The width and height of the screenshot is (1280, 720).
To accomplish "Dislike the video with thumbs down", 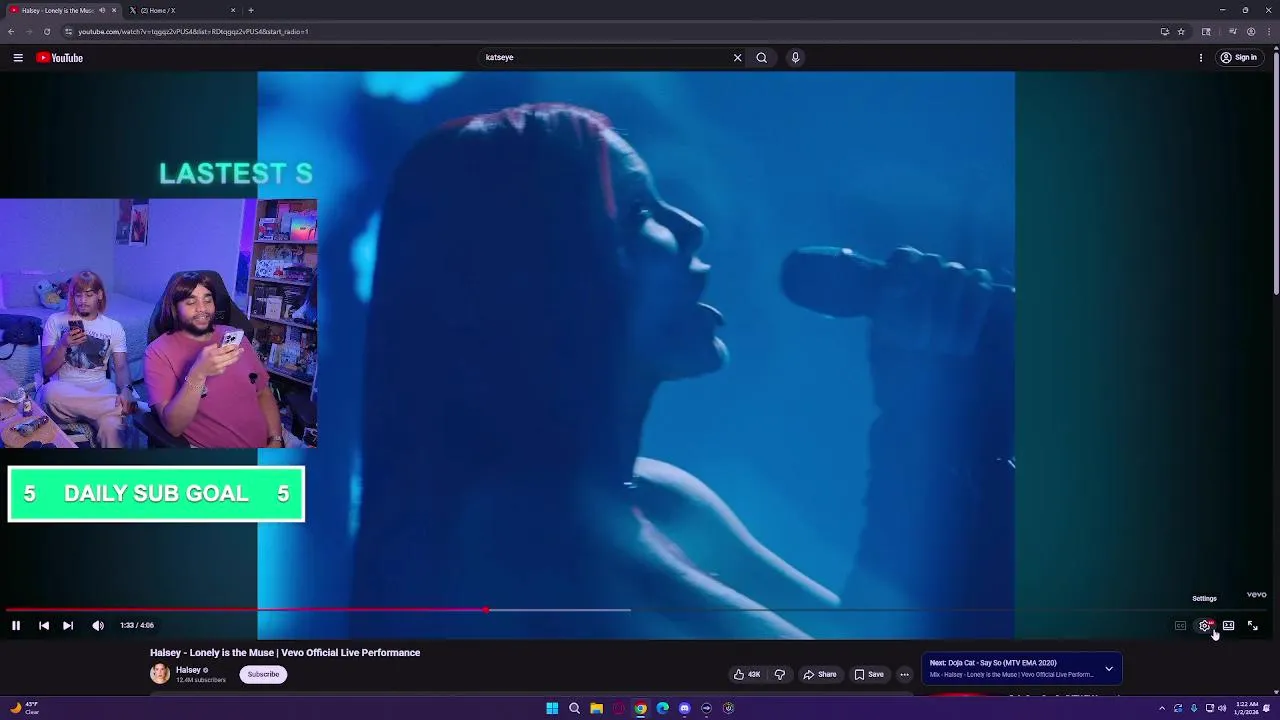I will (780, 674).
